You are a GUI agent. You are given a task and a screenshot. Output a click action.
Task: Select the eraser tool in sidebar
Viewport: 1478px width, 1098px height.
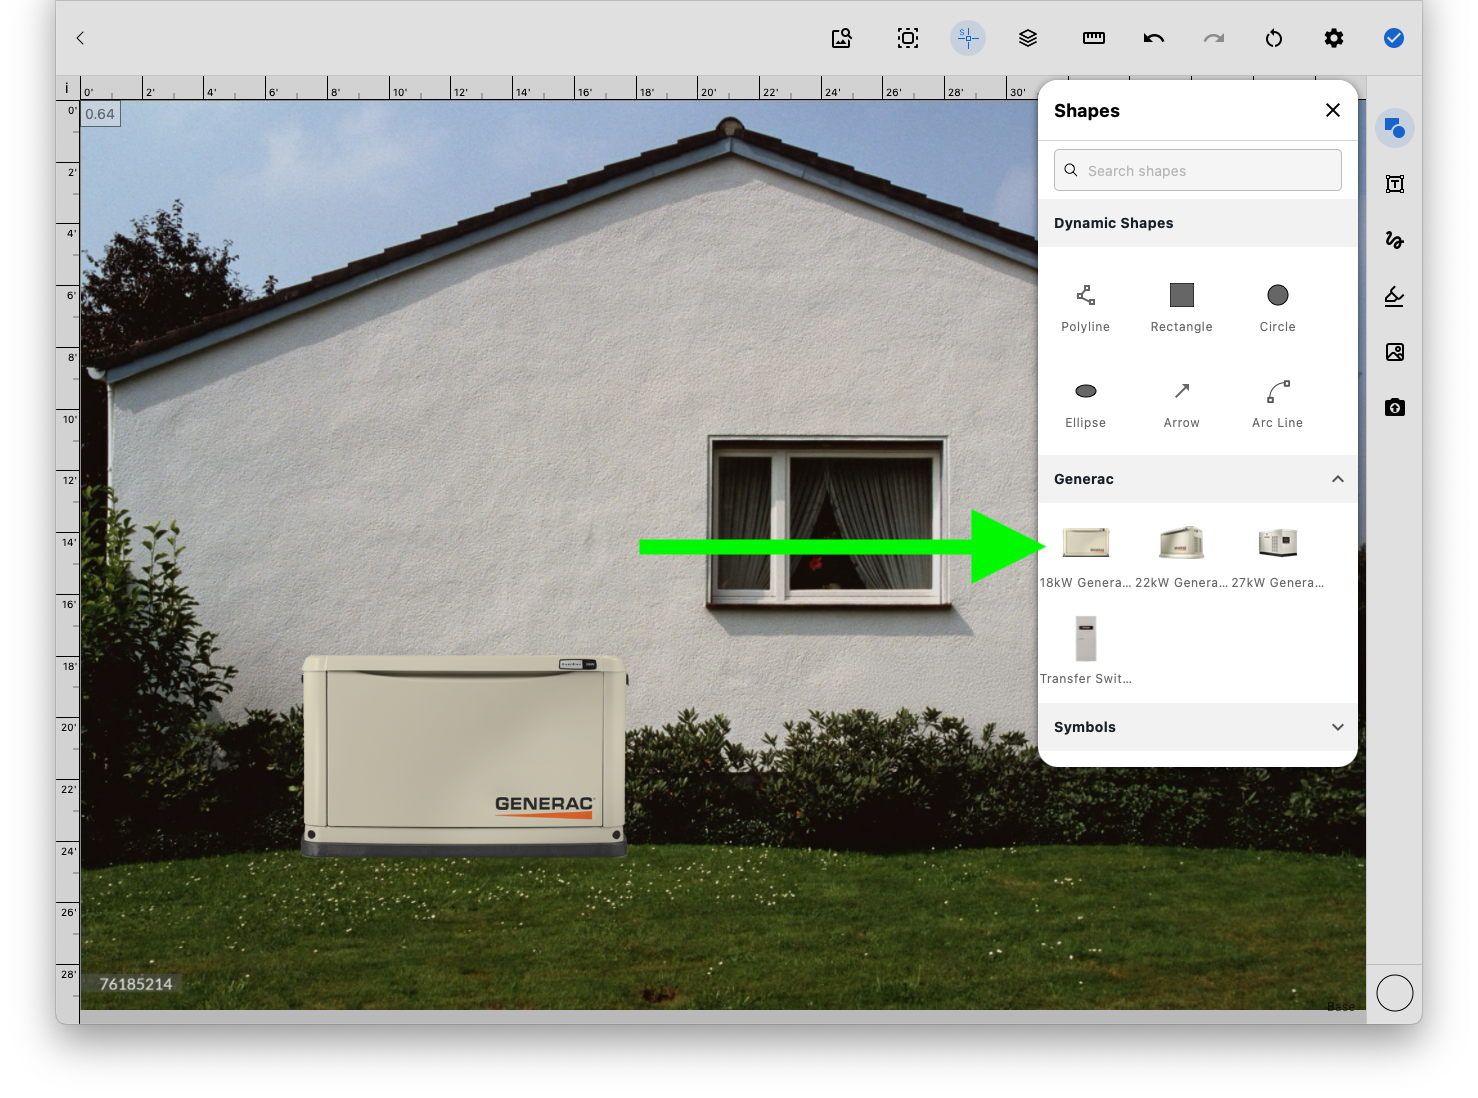(1395, 296)
